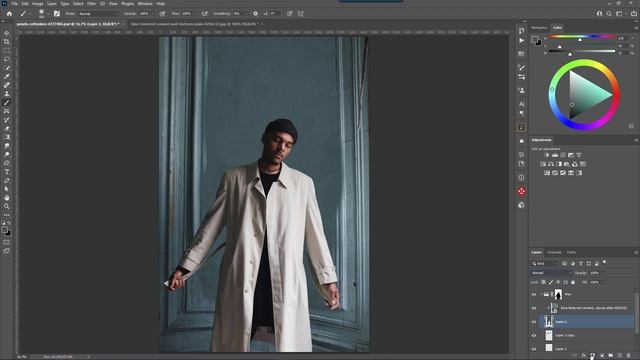Open layer Opacity dropdown arrow

(x=603, y=273)
